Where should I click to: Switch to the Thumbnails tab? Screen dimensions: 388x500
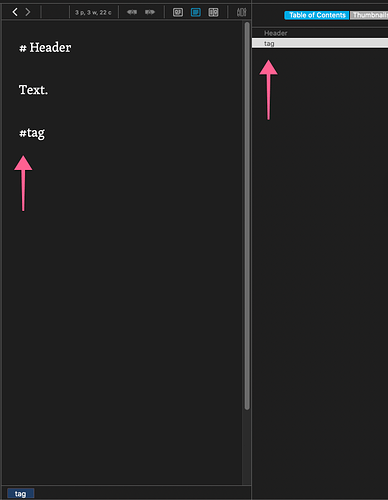click(x=369, y=15)
